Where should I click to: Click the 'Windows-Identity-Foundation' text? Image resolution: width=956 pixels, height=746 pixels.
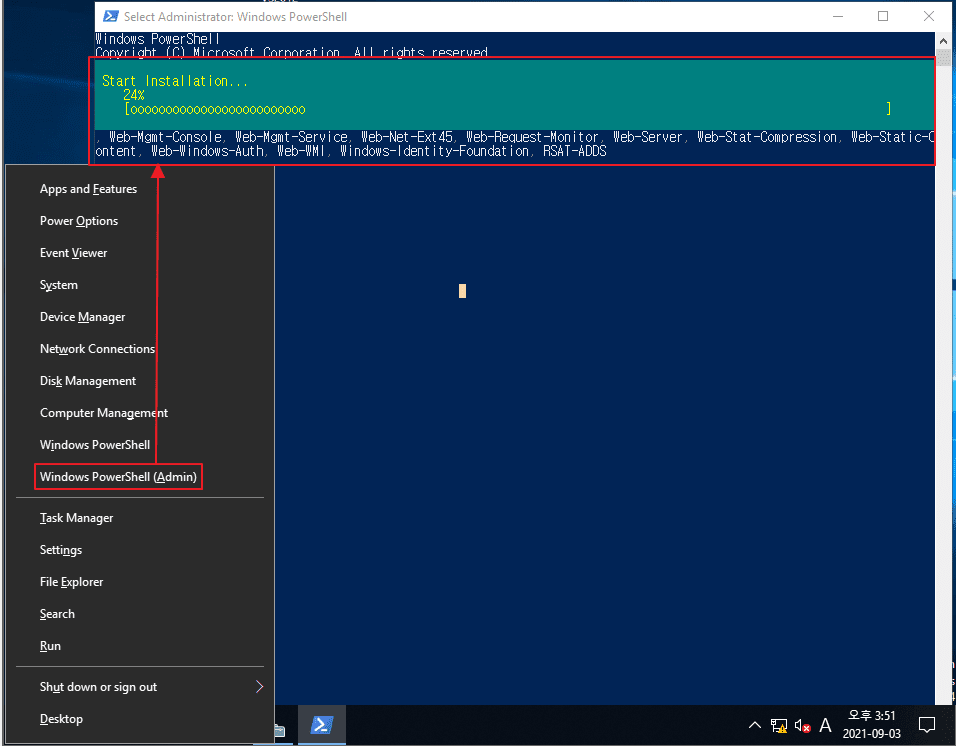434,151
